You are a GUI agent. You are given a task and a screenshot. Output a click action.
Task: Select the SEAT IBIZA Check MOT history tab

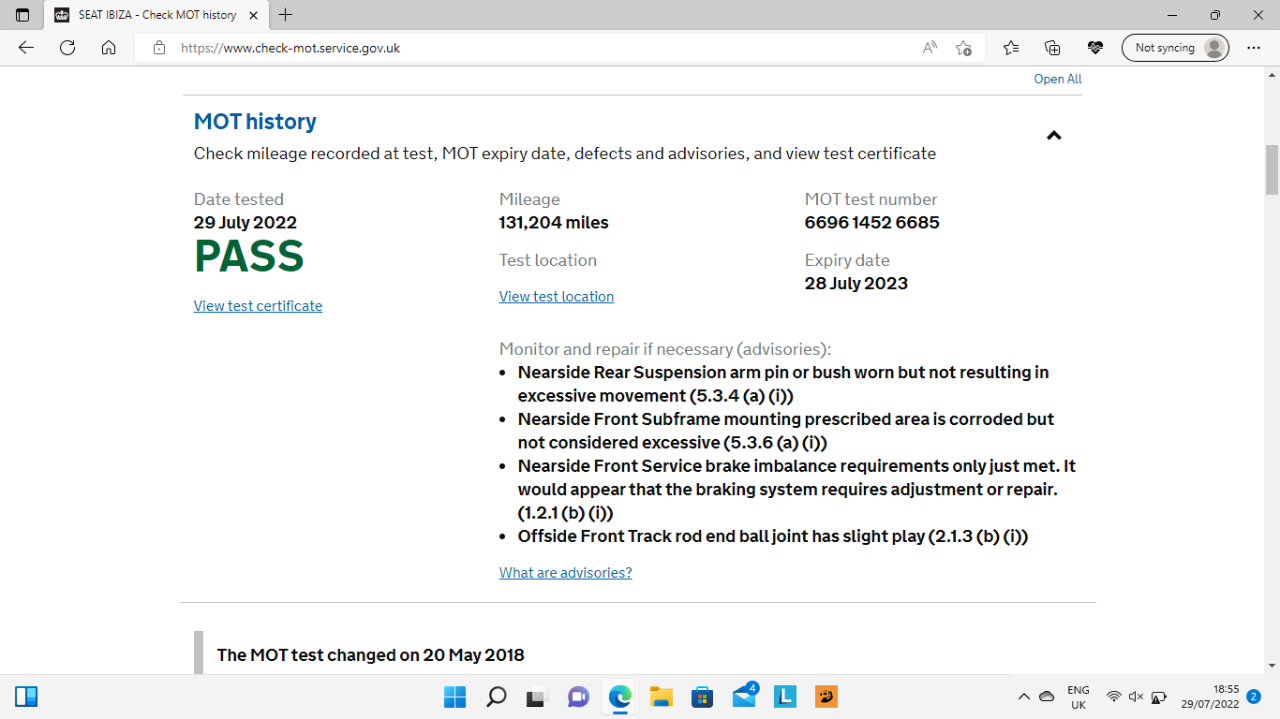tap(155, 15)
